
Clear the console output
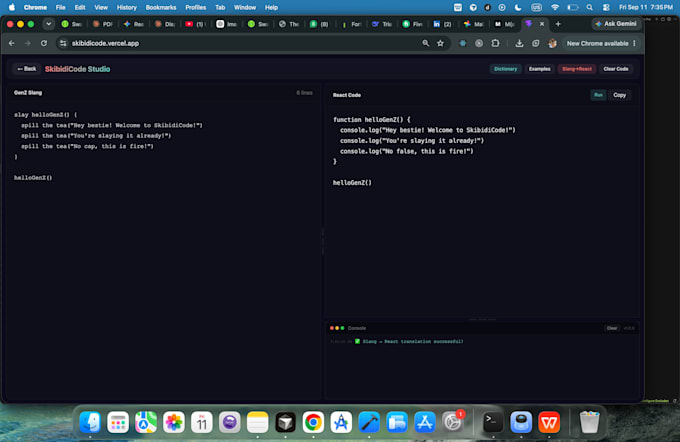[611, 328]
